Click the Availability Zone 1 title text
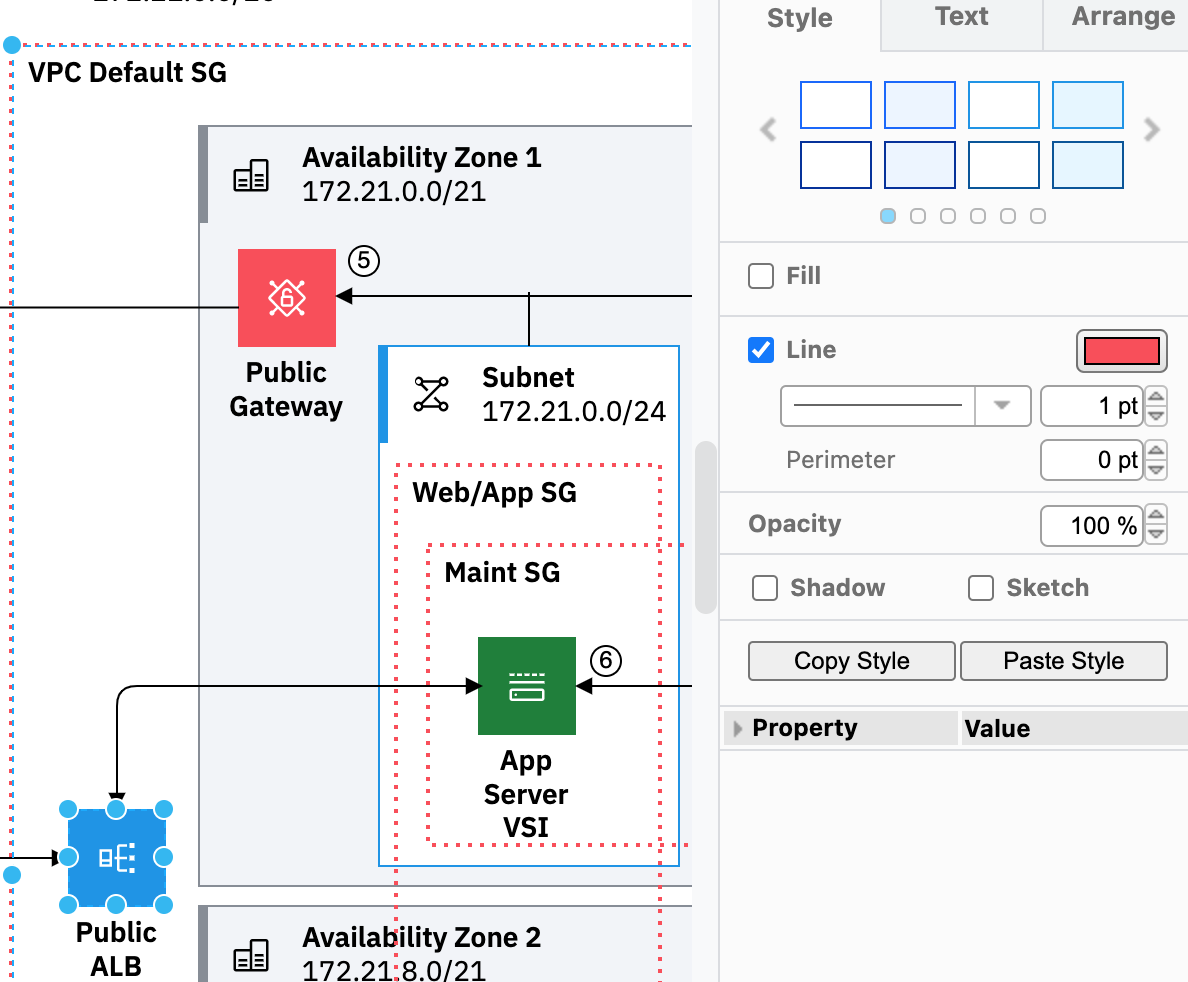 422,157
